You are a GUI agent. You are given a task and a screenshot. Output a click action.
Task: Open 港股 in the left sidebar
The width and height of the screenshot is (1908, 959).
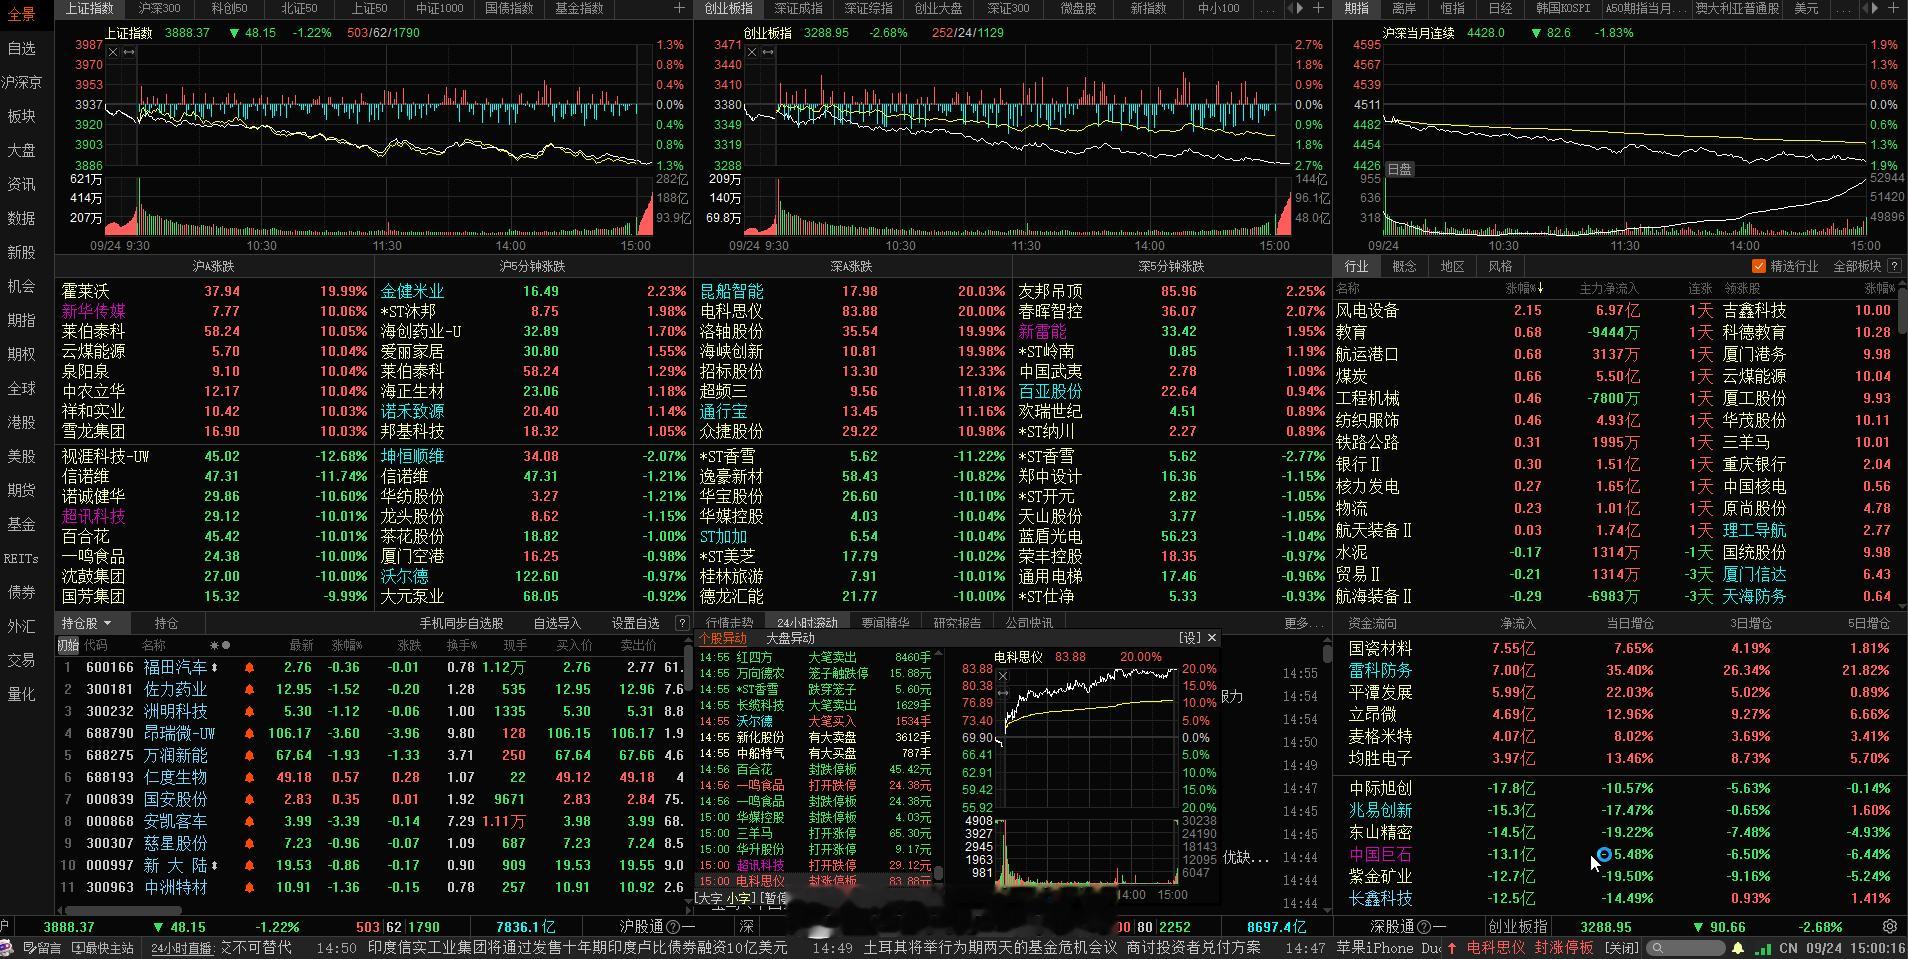(x=21, y=422)
